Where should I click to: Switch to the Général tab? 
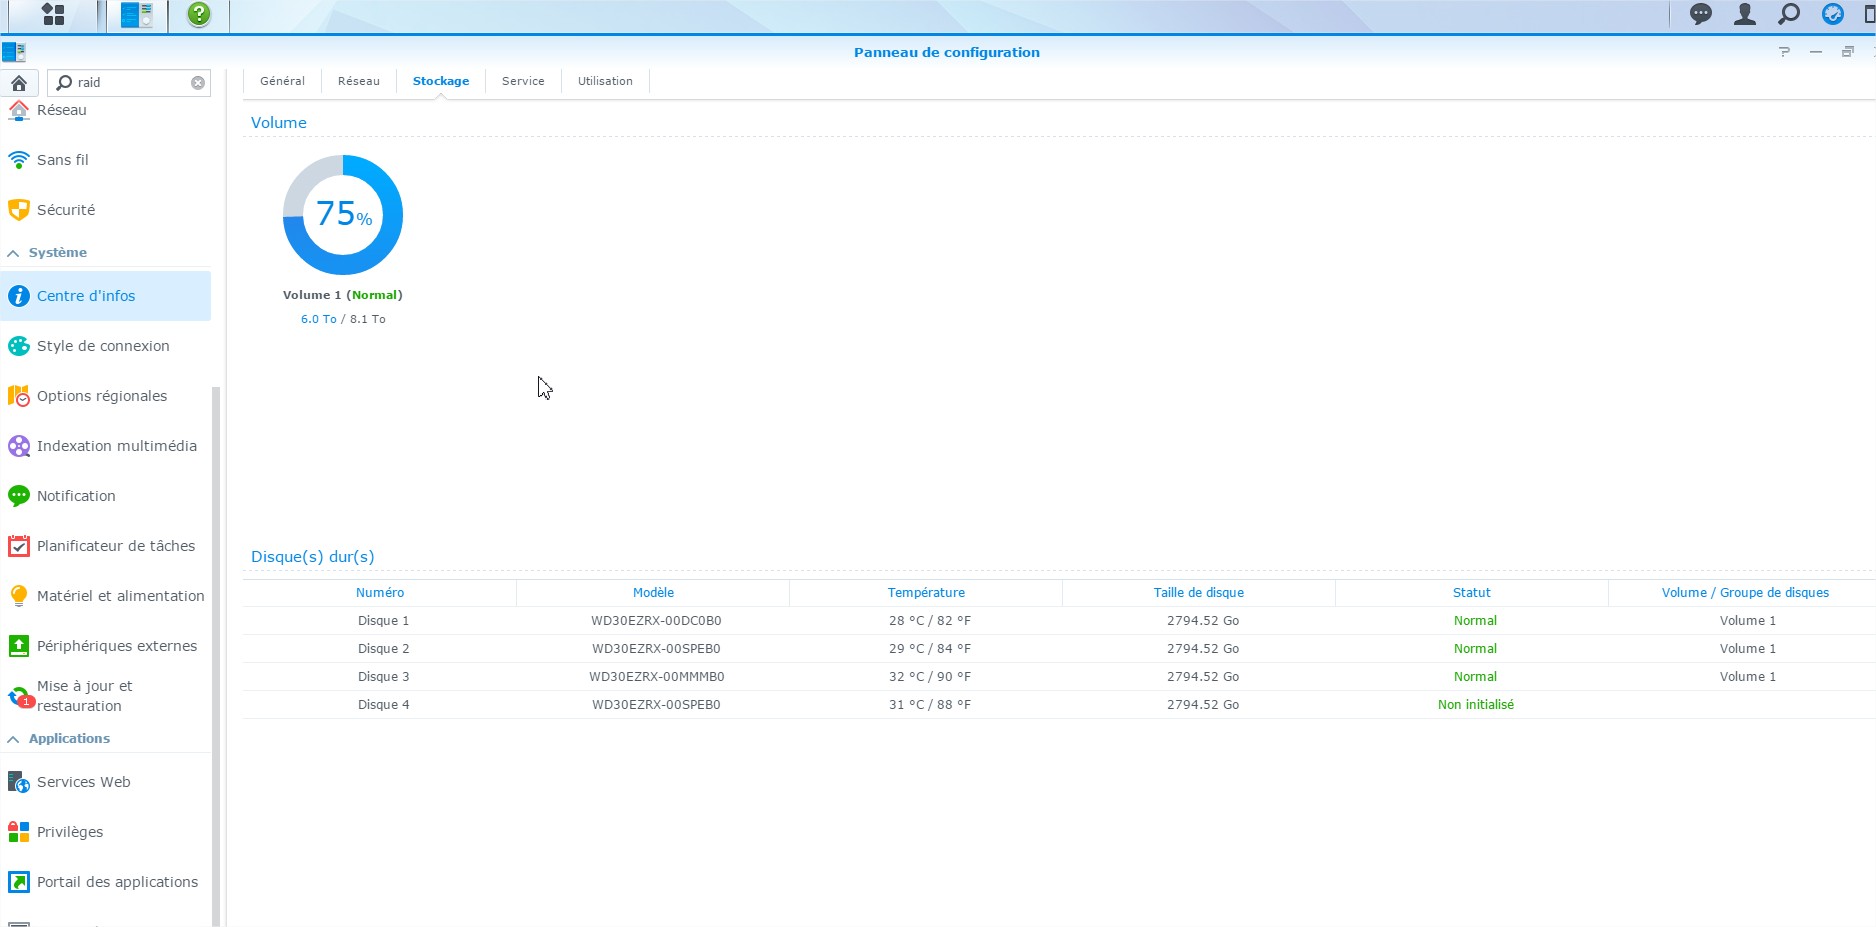click(282, 81)
